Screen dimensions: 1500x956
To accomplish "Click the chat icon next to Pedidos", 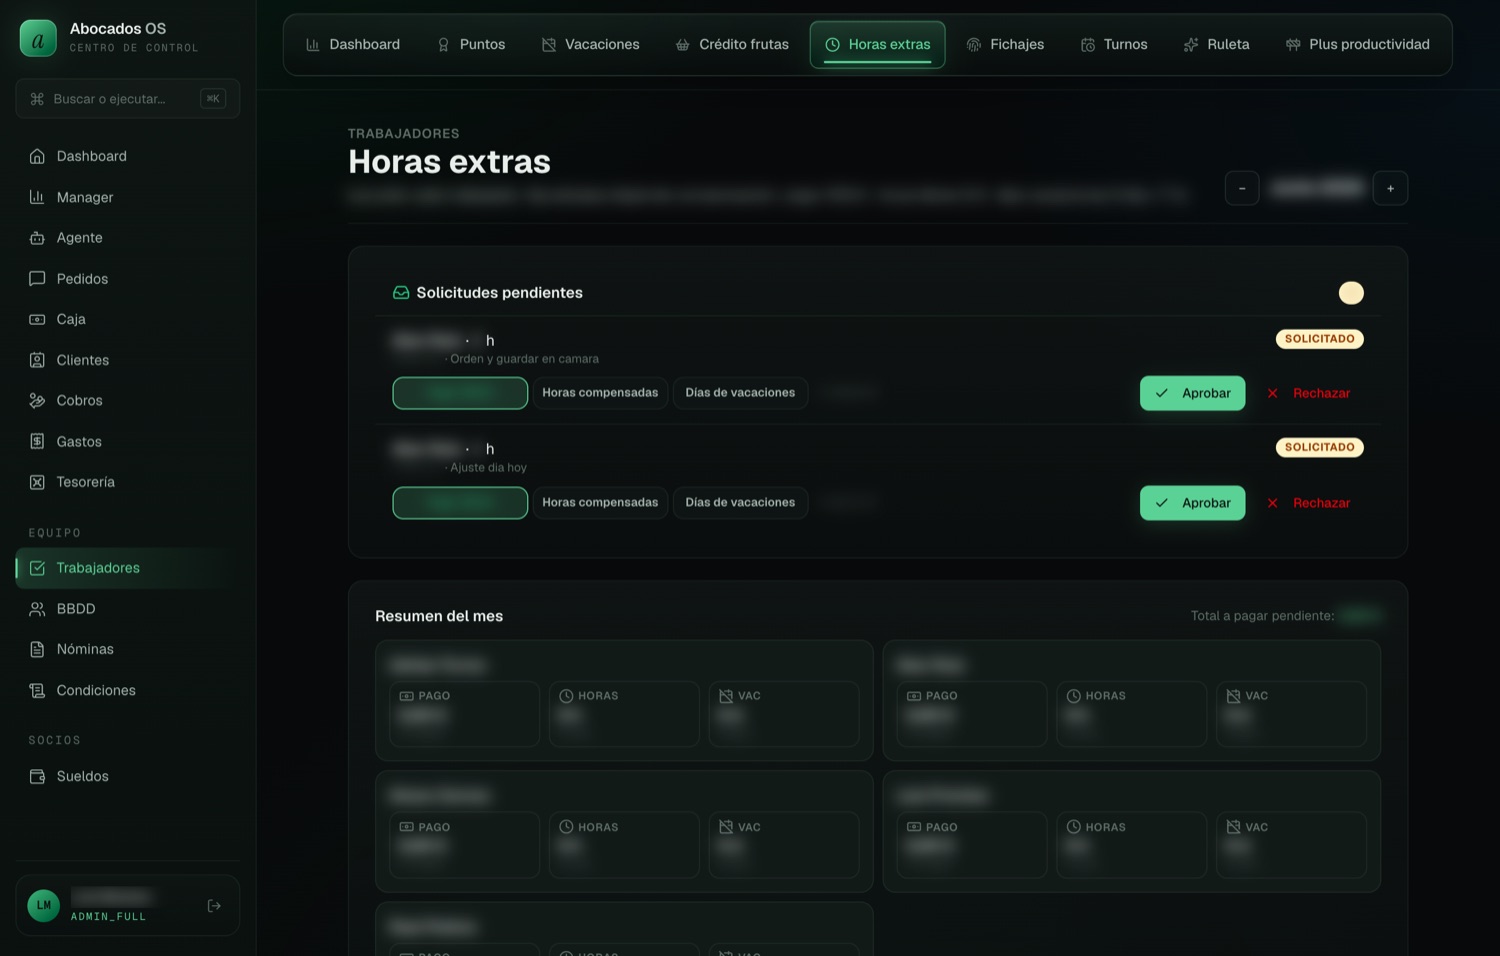I will click(x=37, y=279).
